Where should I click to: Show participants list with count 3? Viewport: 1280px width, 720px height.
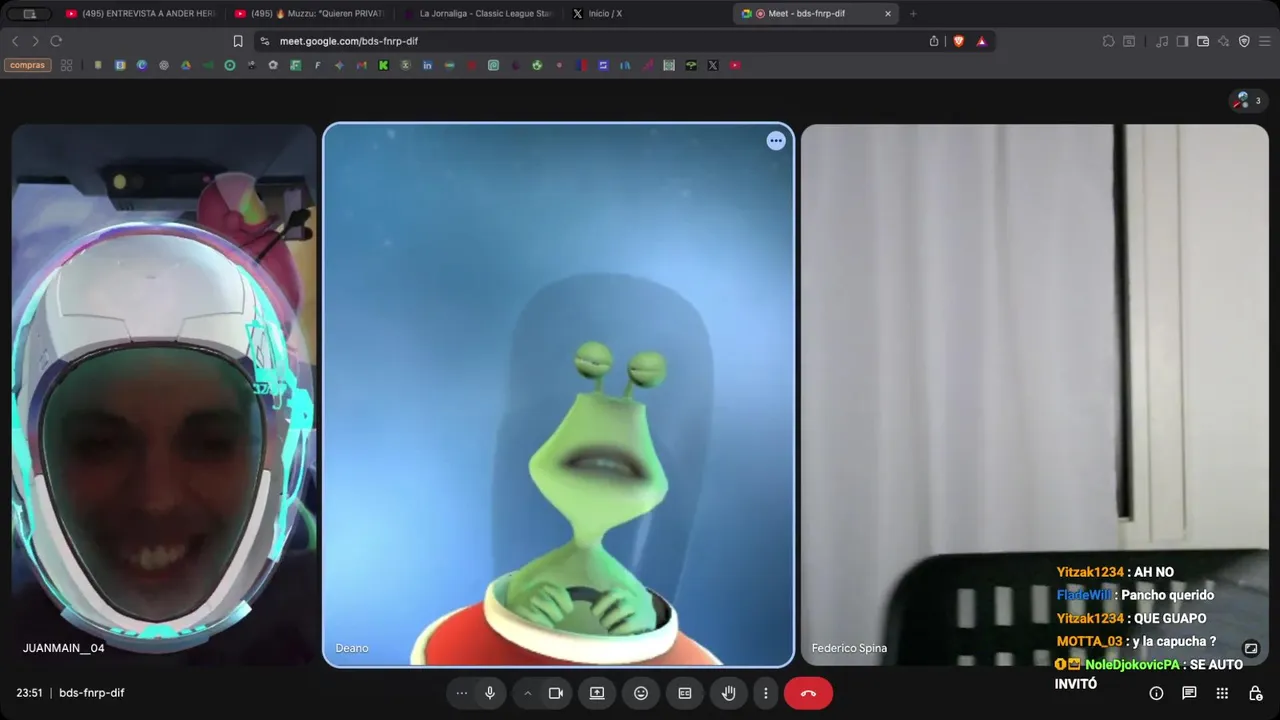click(1248, 100)
